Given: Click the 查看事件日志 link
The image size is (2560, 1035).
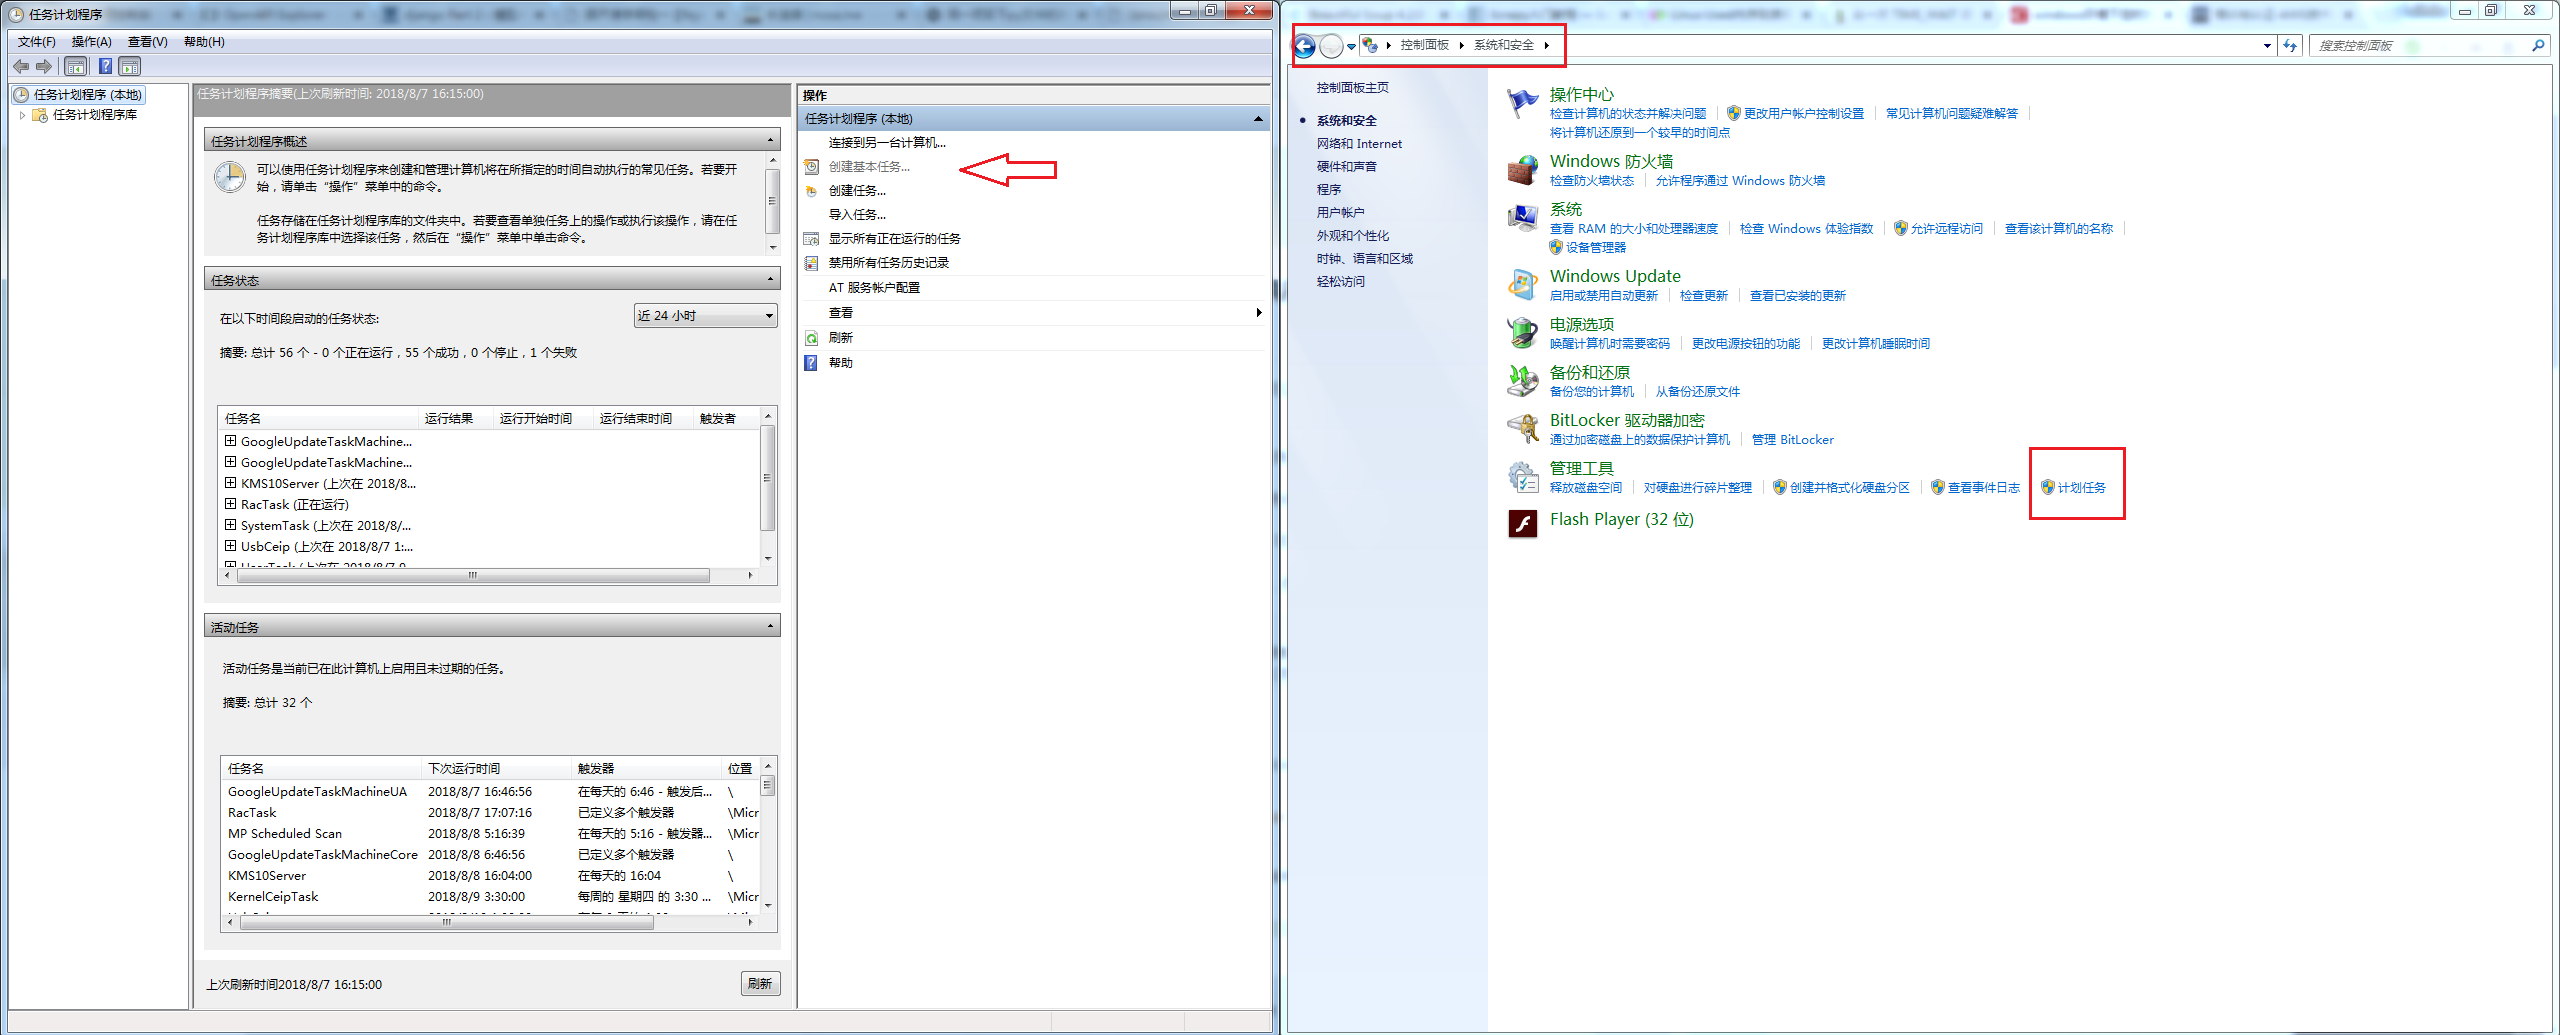Looking at the screenshot, I should click(x=1983, y=488).
